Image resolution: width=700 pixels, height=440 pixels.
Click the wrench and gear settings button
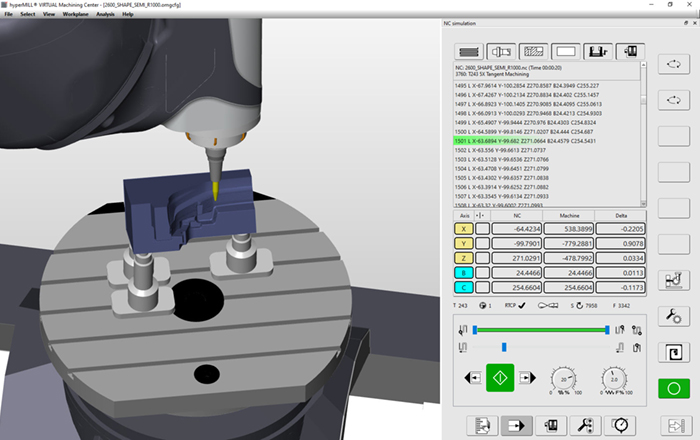click(x=674, y=316)
